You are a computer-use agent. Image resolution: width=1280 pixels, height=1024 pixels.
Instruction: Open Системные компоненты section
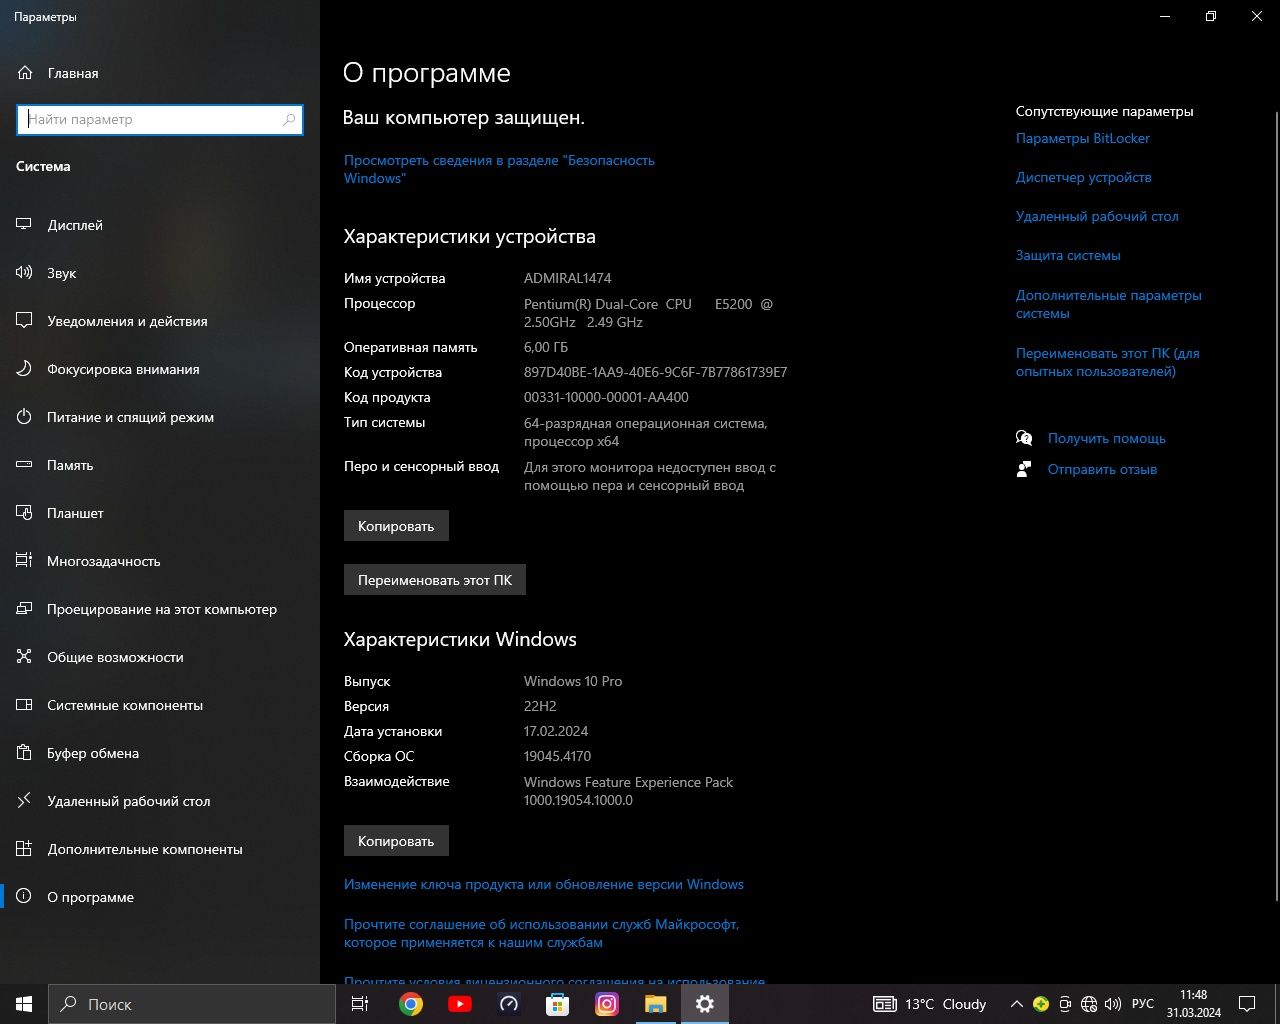pos(160,705)
